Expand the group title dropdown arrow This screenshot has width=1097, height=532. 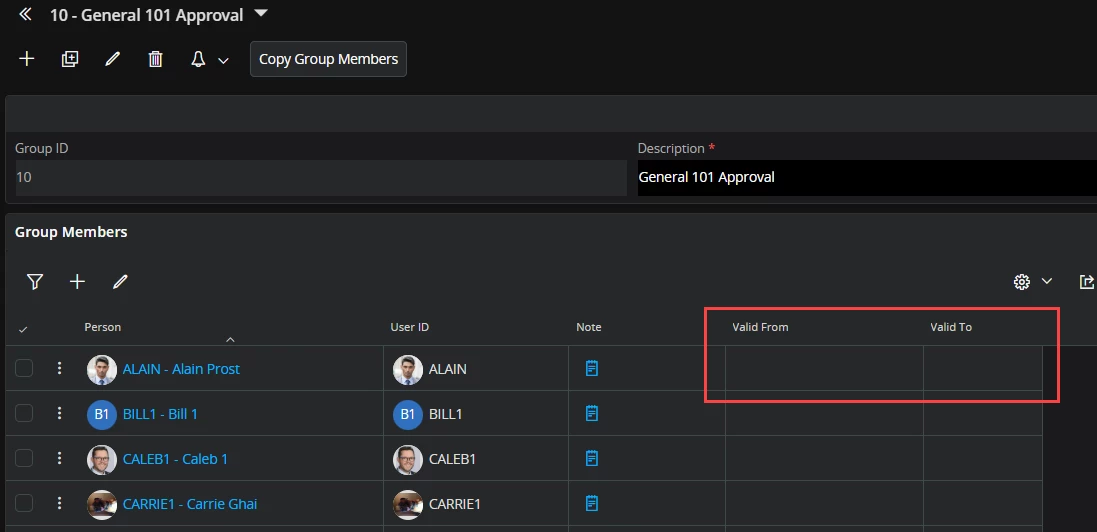tap(261, 14)
